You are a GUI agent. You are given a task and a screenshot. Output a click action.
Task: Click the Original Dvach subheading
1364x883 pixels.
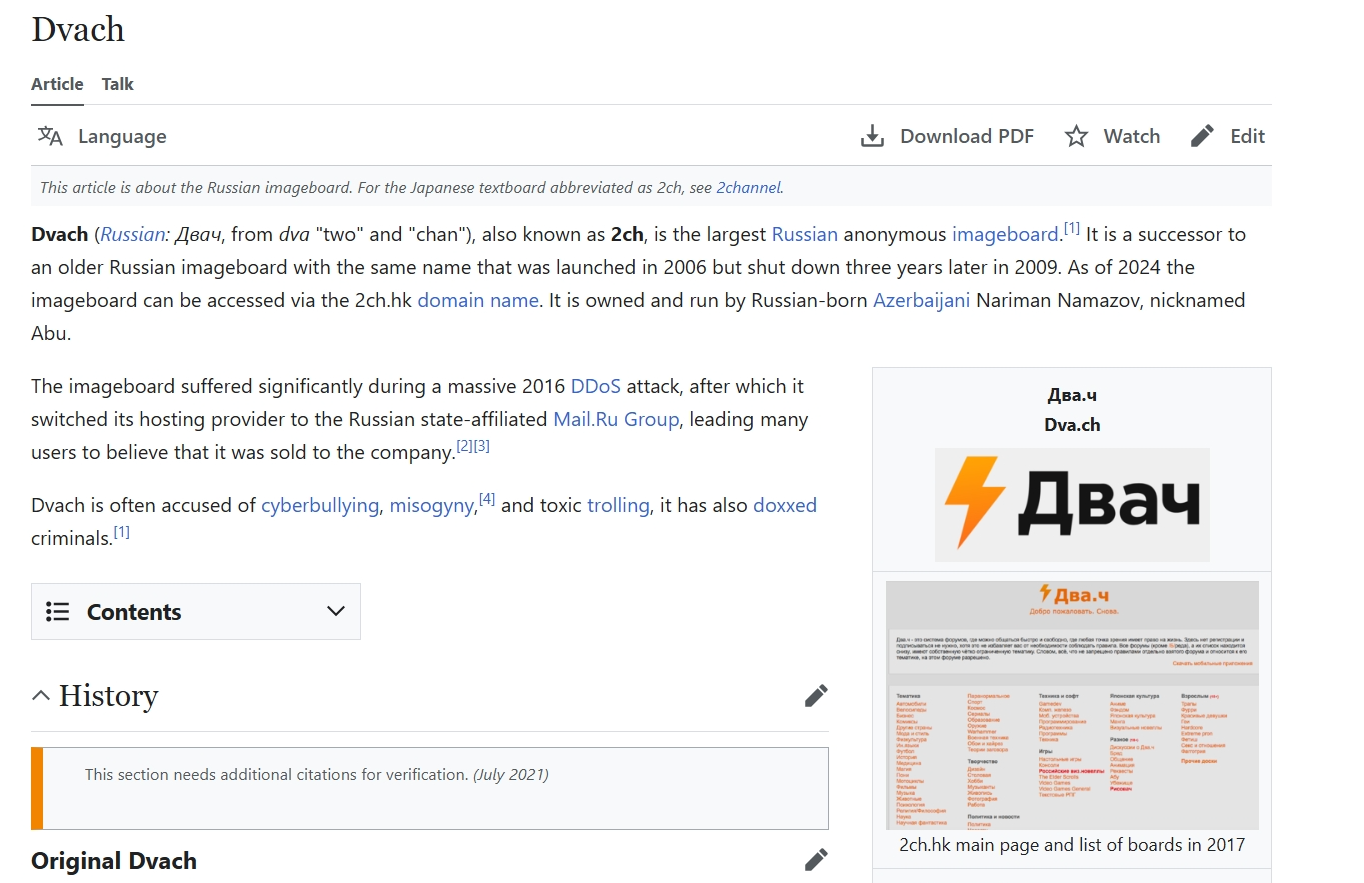coord(114,861)
